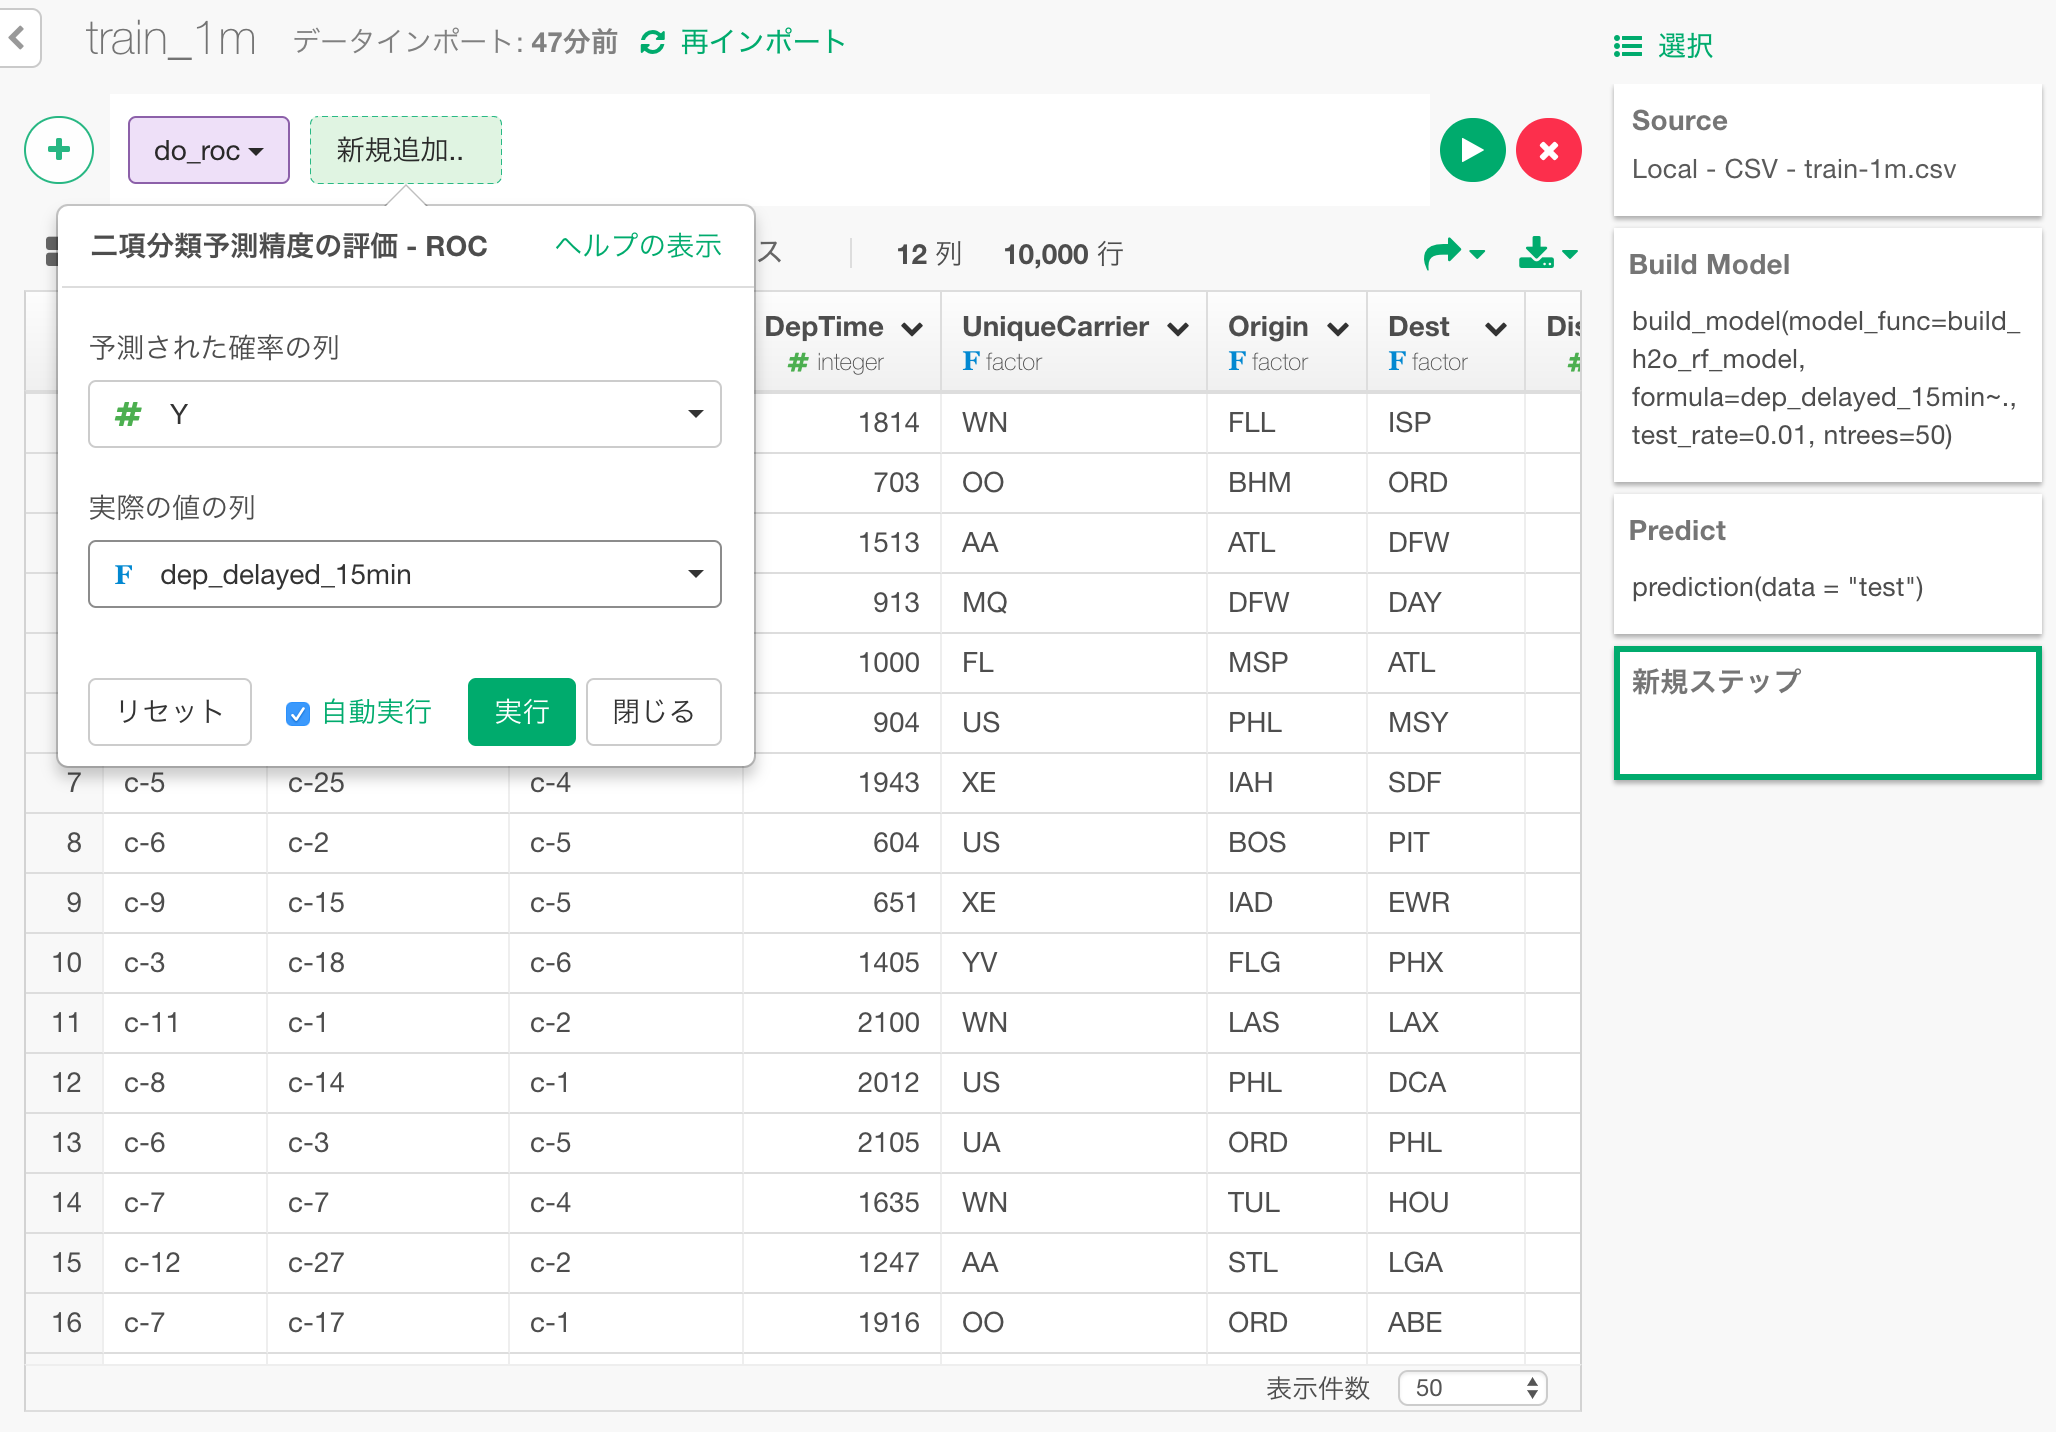Select the Build Model step

click(1826, 355)
